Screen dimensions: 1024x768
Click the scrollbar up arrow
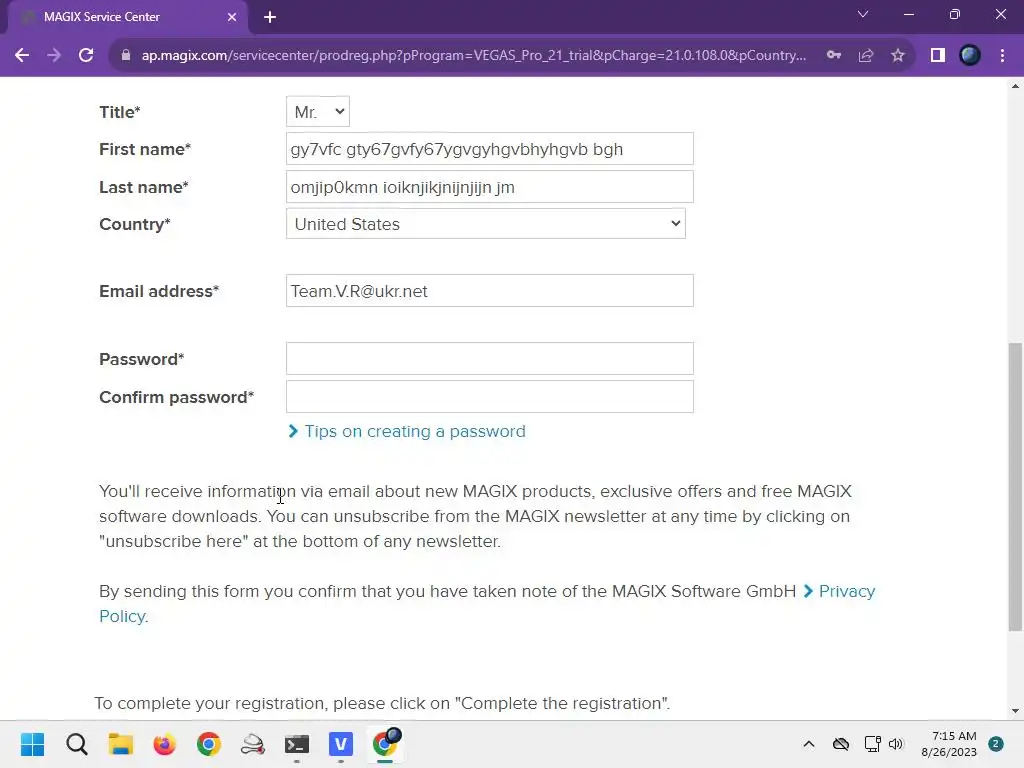[x=1015, y=86]
